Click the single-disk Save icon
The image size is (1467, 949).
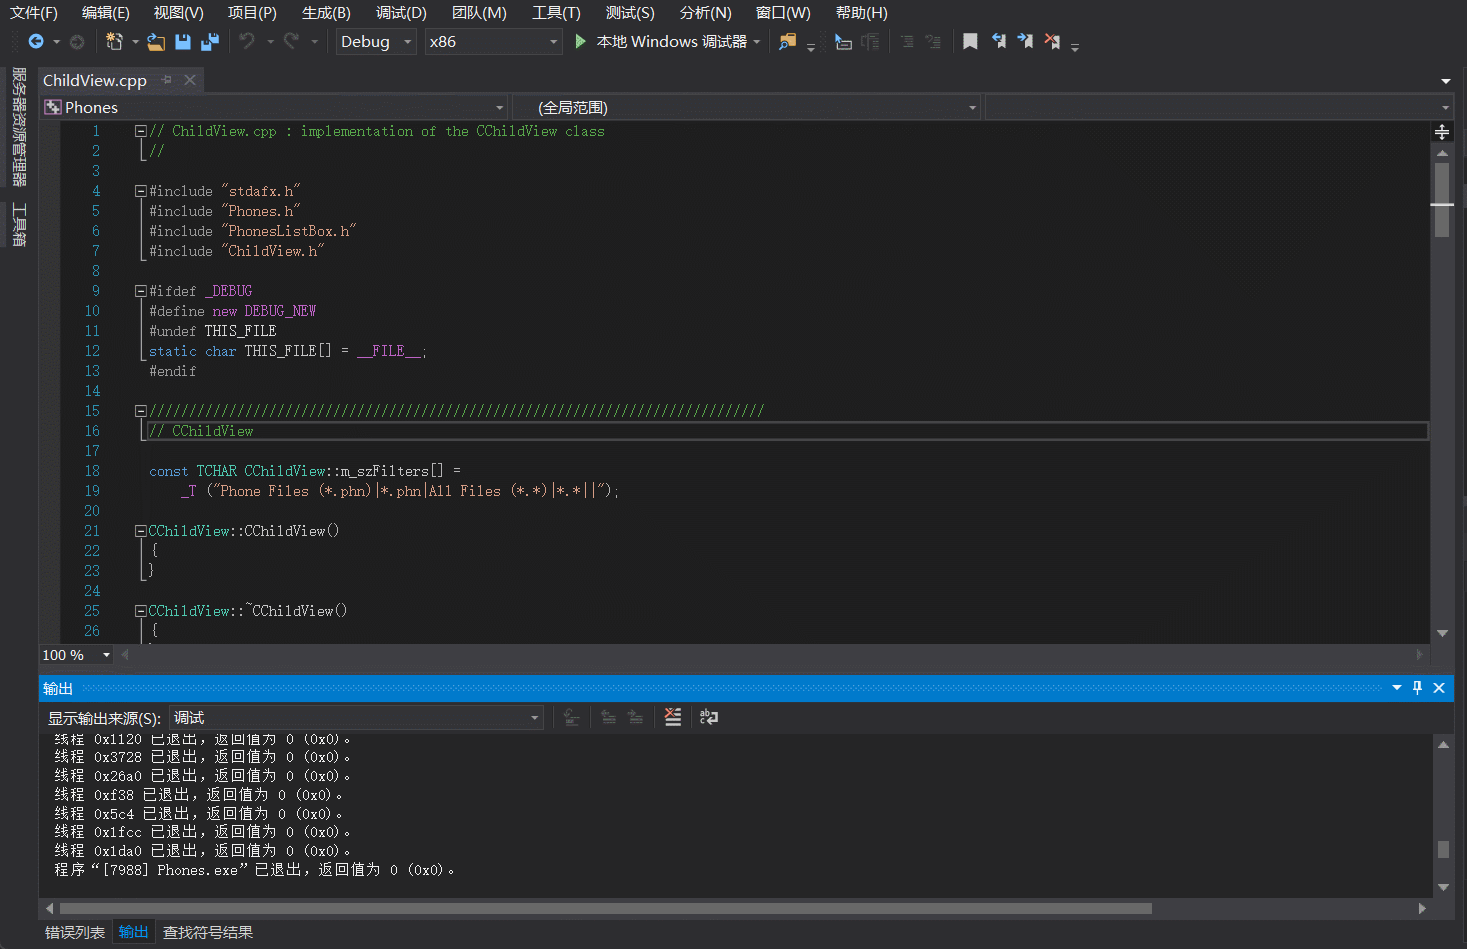pyautogui.click(x=183, y=41)
